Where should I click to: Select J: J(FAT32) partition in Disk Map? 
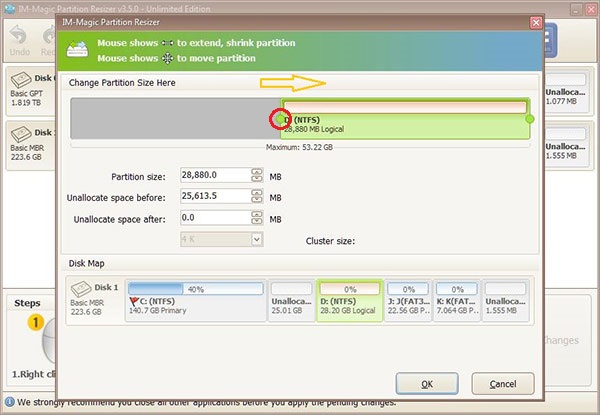pos(408,301)
